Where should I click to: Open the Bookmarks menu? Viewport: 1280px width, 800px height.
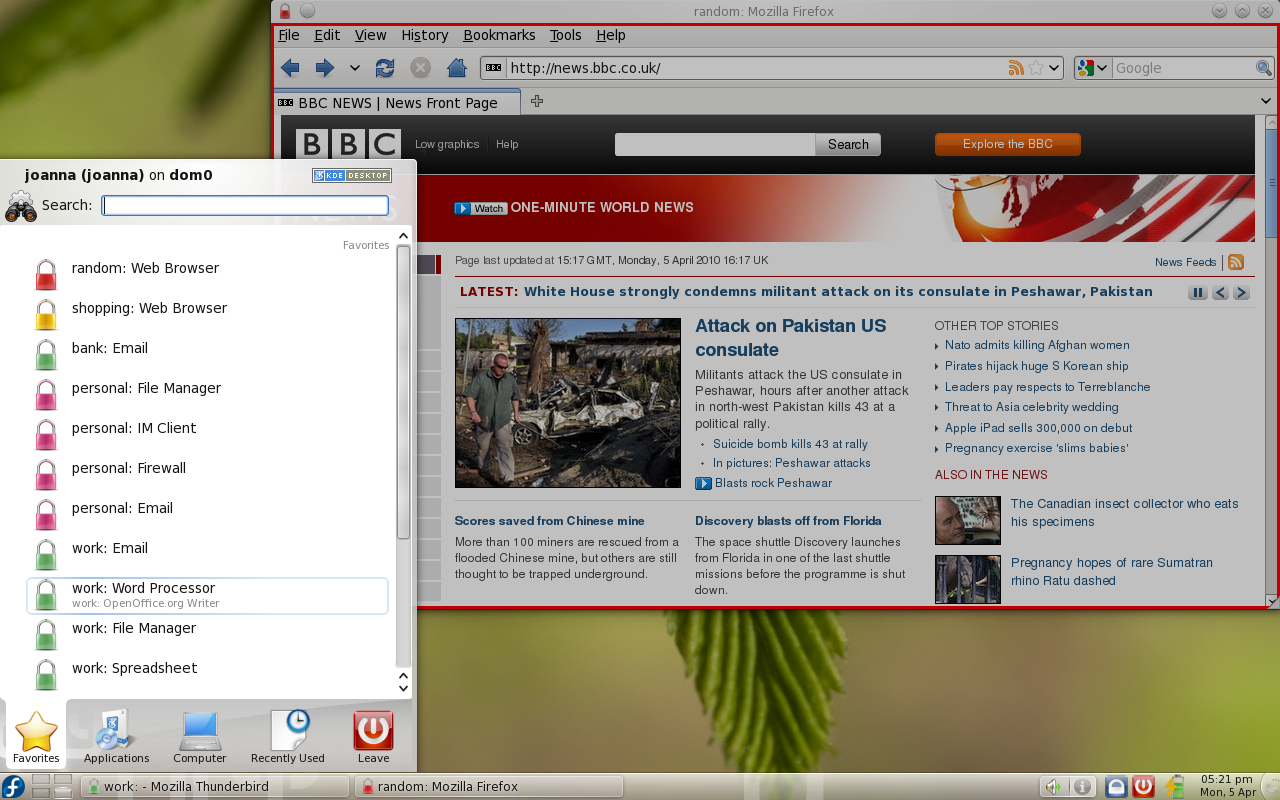[499, 35]
